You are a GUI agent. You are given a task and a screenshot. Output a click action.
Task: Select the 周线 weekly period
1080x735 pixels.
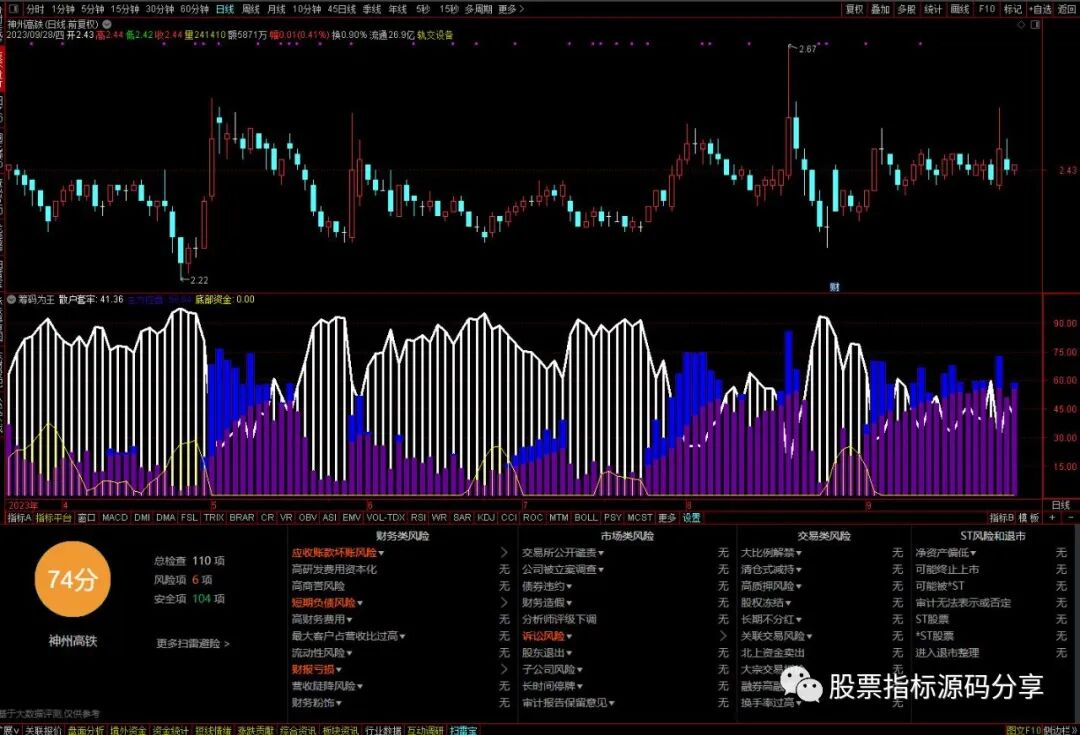251,9
